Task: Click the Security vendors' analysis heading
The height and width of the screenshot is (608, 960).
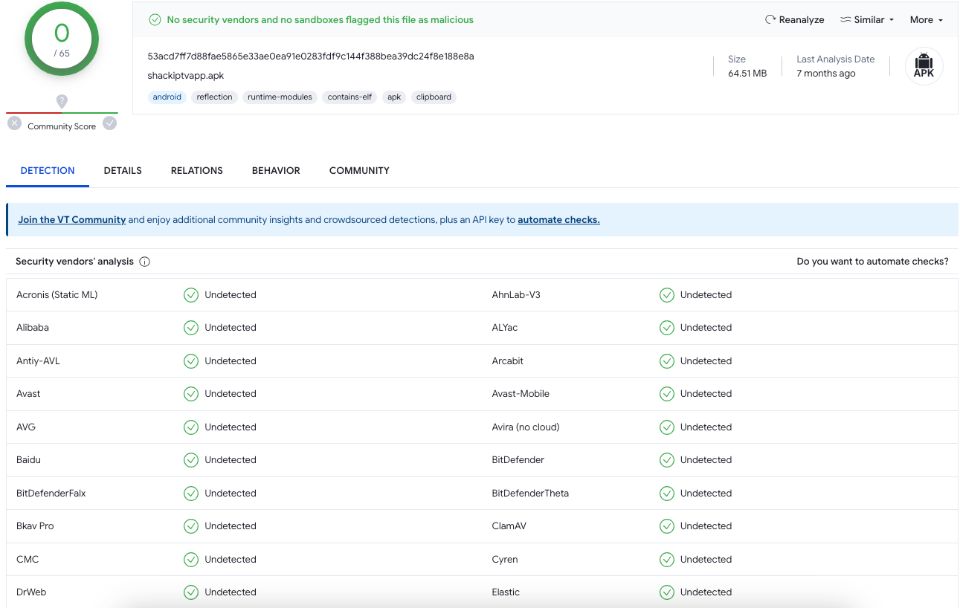Action: tap(74, 261)
